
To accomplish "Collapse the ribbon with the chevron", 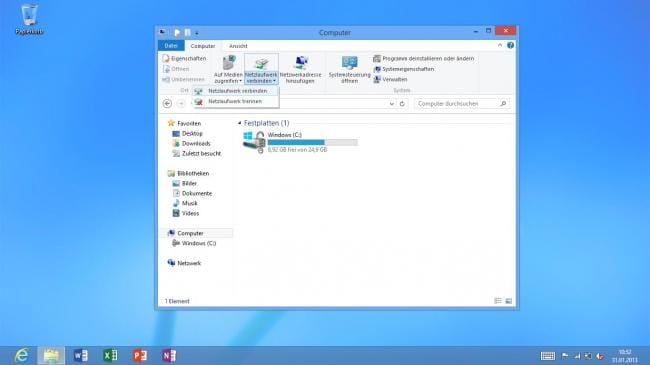I will pyautogui.click(x=500, y=45).
